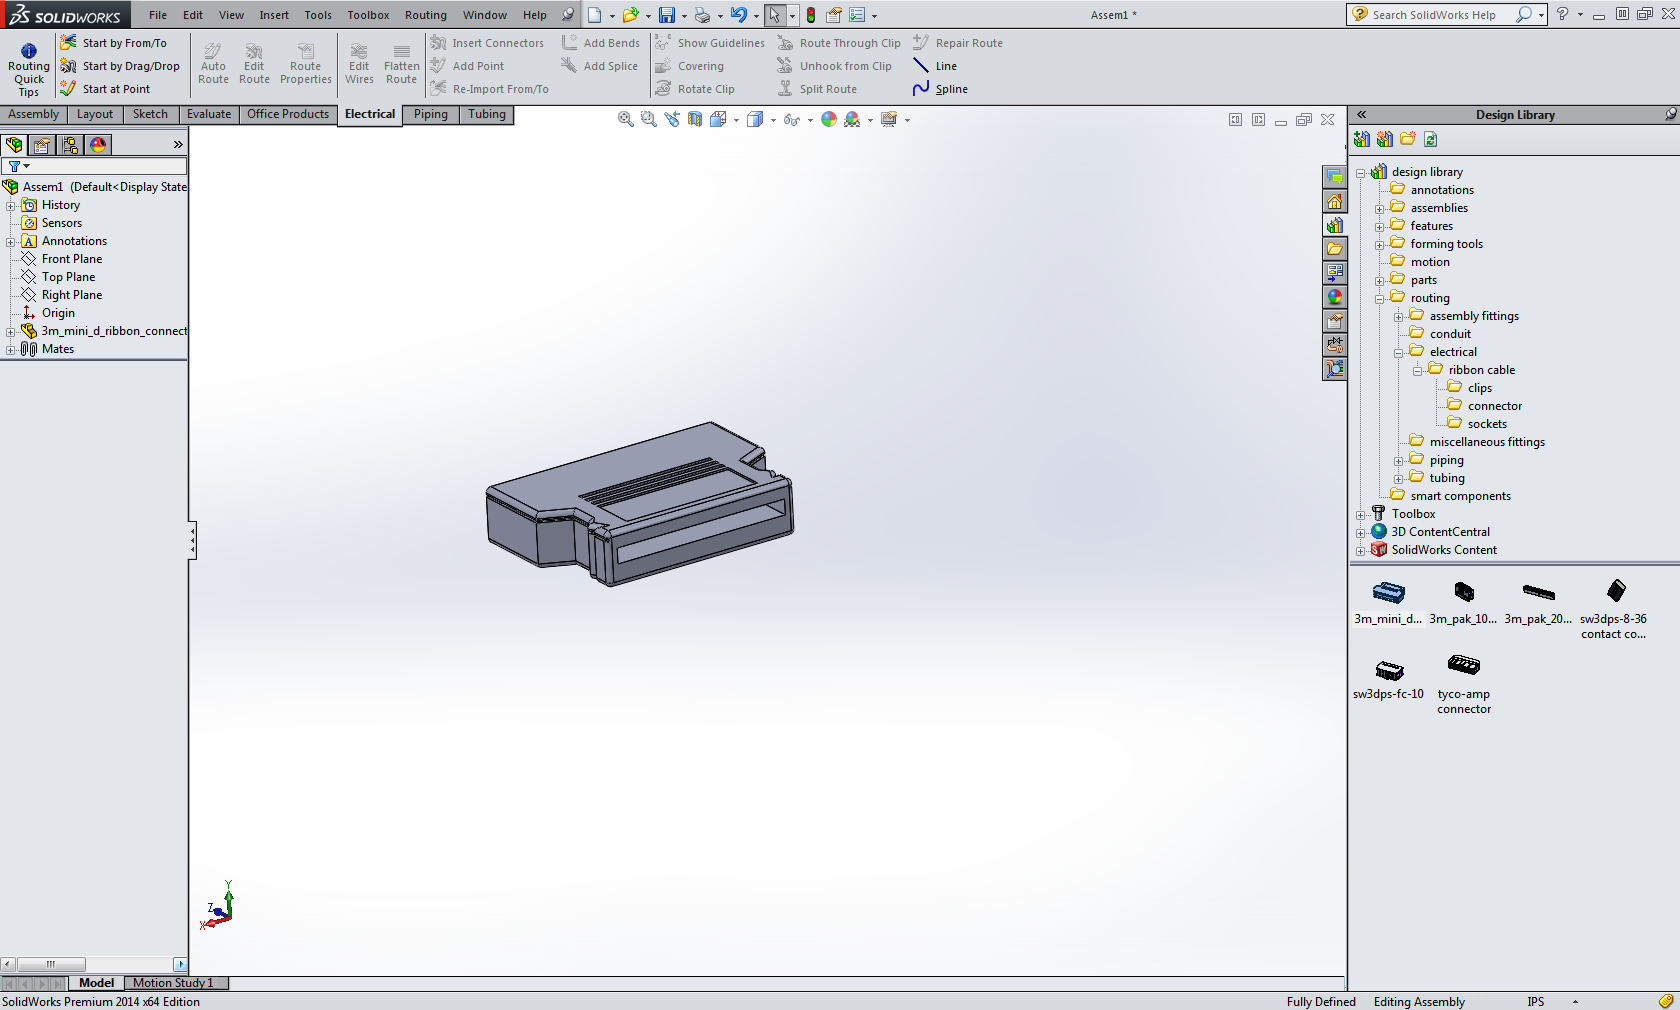Toggle the feature tree filter funnel
The width and height of the screenshot is (1680, 1010).
coord(15,166)
